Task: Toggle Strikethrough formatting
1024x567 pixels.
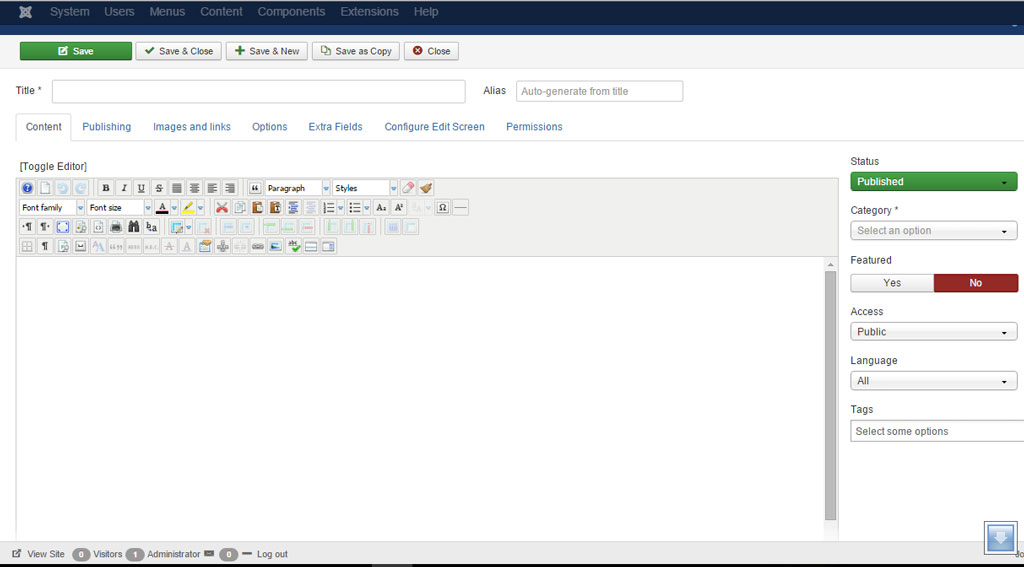Action: click(159, 188)
